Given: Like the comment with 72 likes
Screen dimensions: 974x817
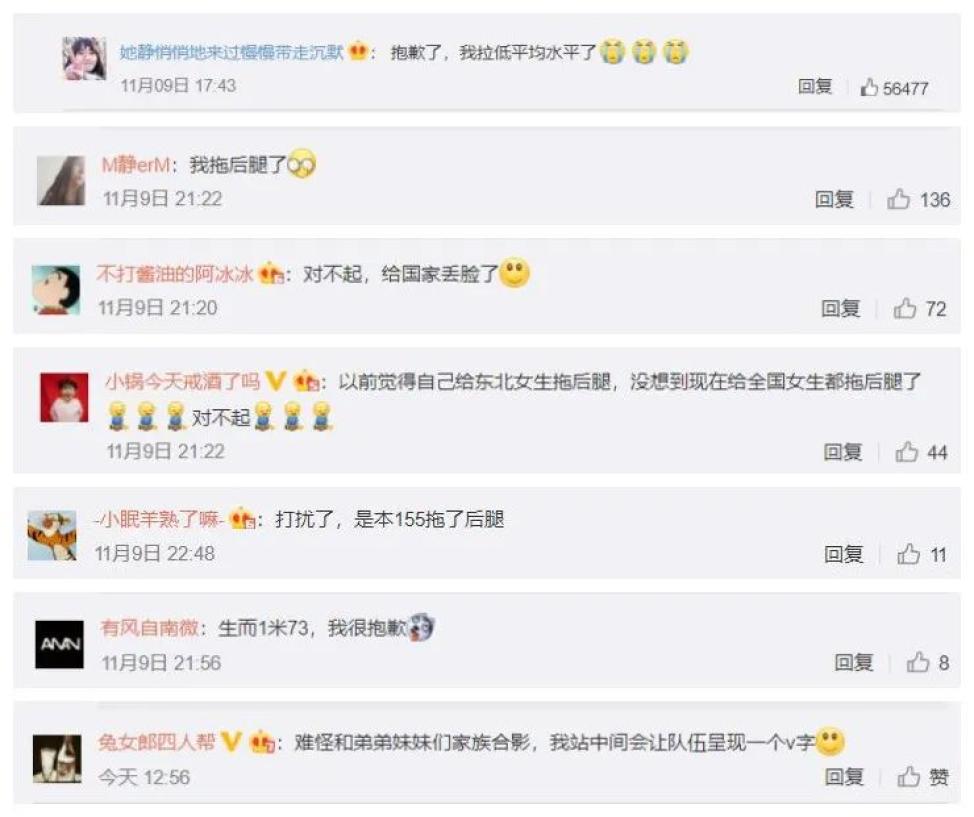Looking at the screenshot, I should tap(904, 308).
